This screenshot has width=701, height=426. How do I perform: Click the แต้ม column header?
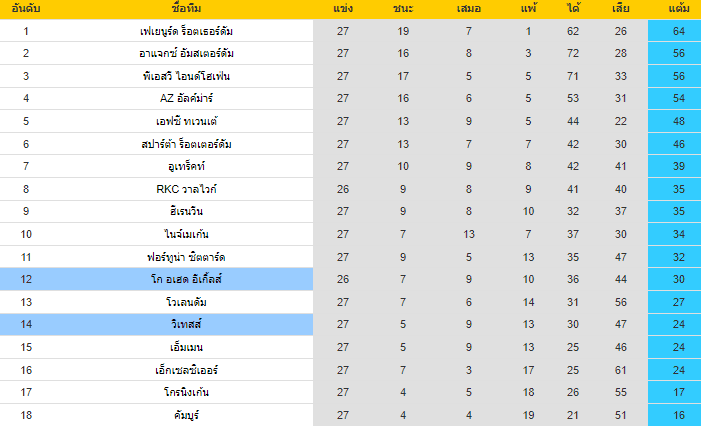point(678,9)
